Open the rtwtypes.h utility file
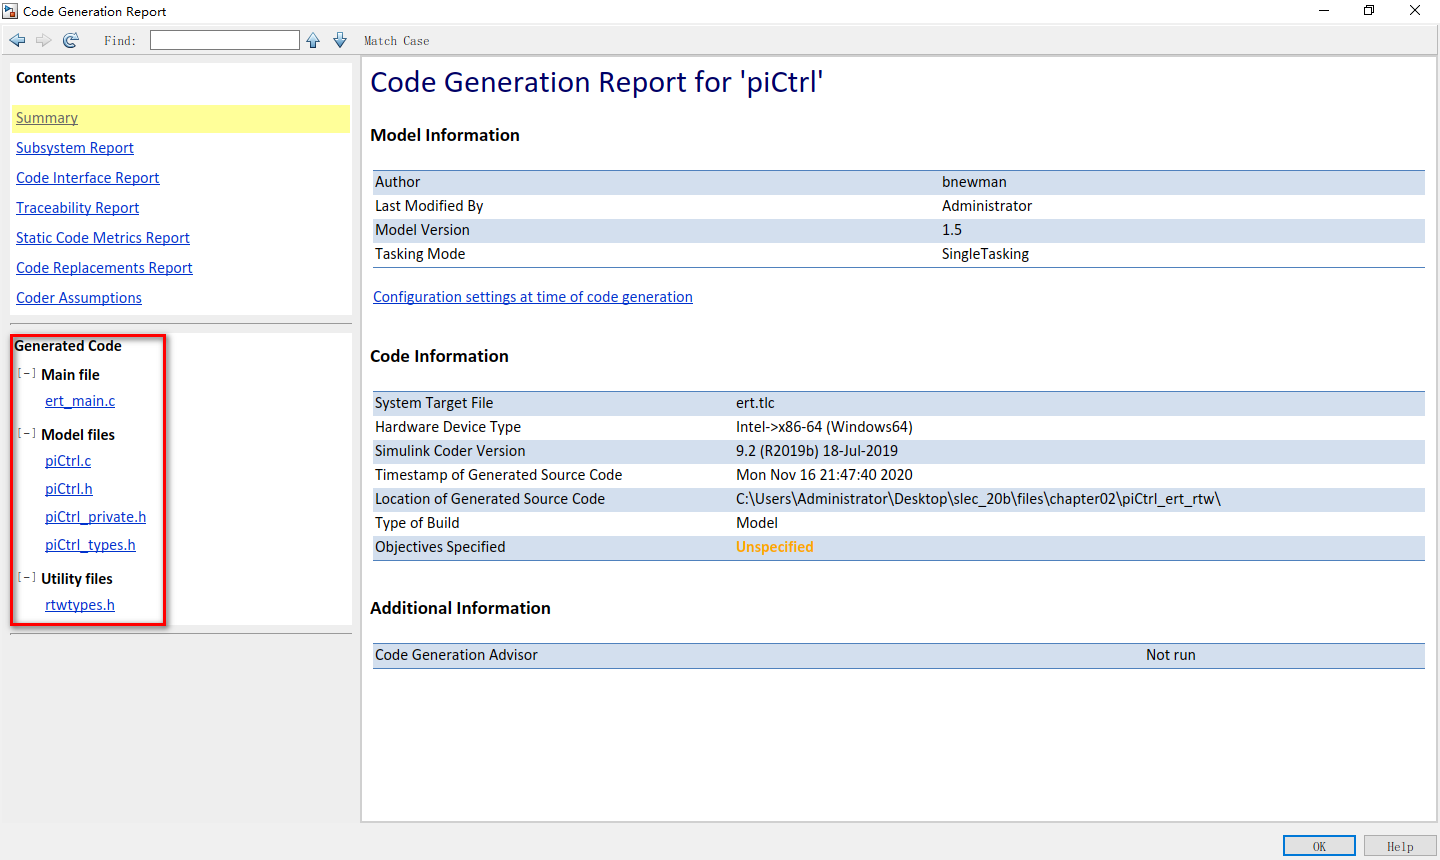Screen dimensions: 1440x860 point(79,604)
